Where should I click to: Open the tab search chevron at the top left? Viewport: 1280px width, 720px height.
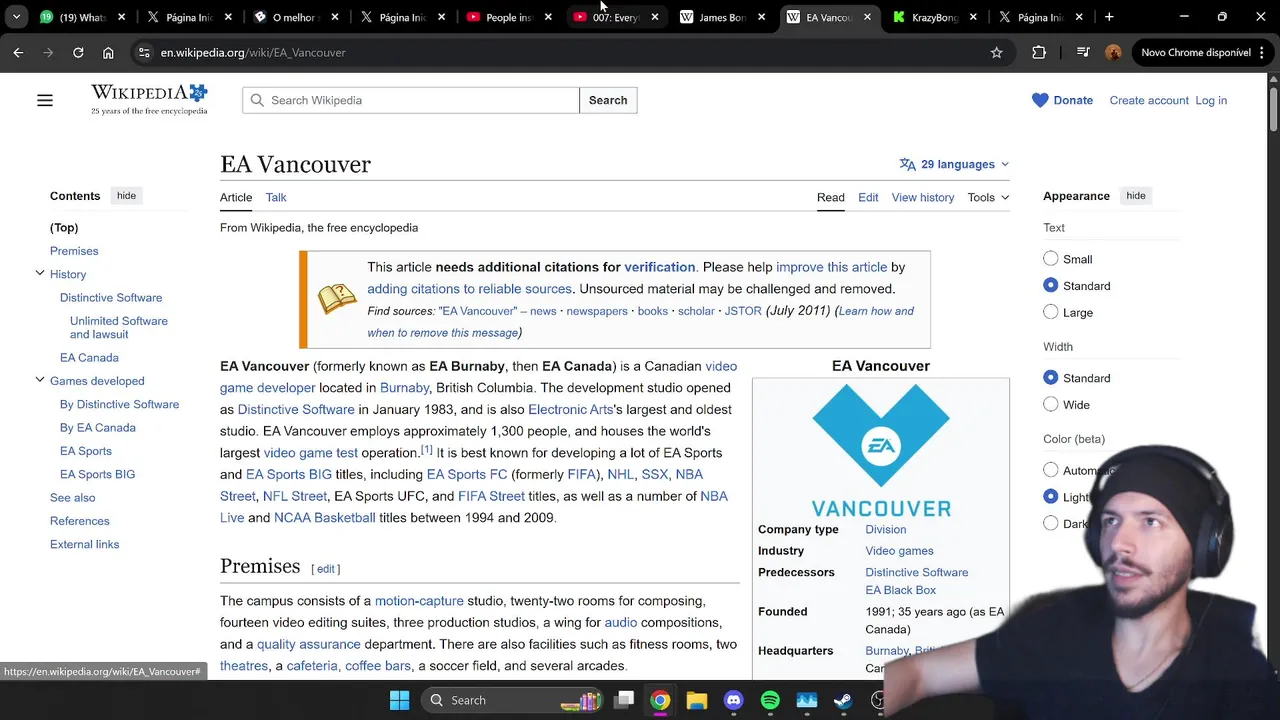pos(18,17)
